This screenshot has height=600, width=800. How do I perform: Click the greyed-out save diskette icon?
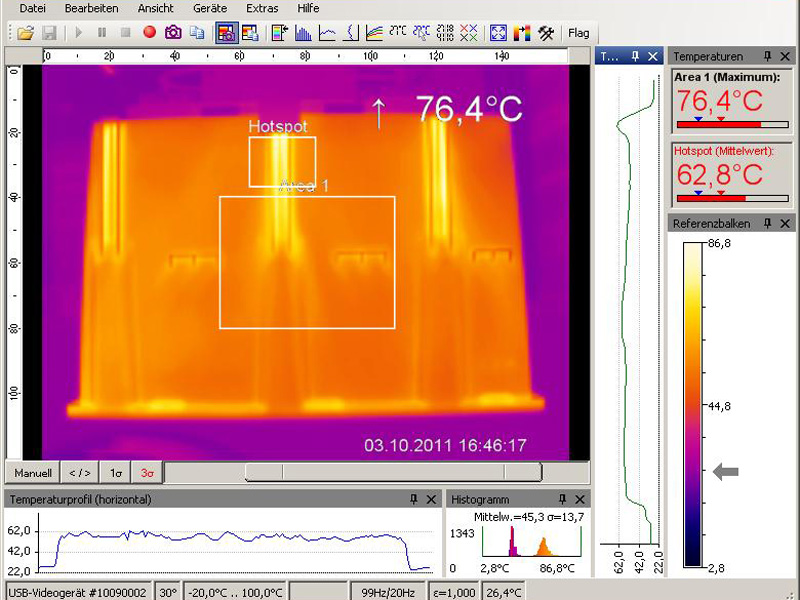click(49, 33)
